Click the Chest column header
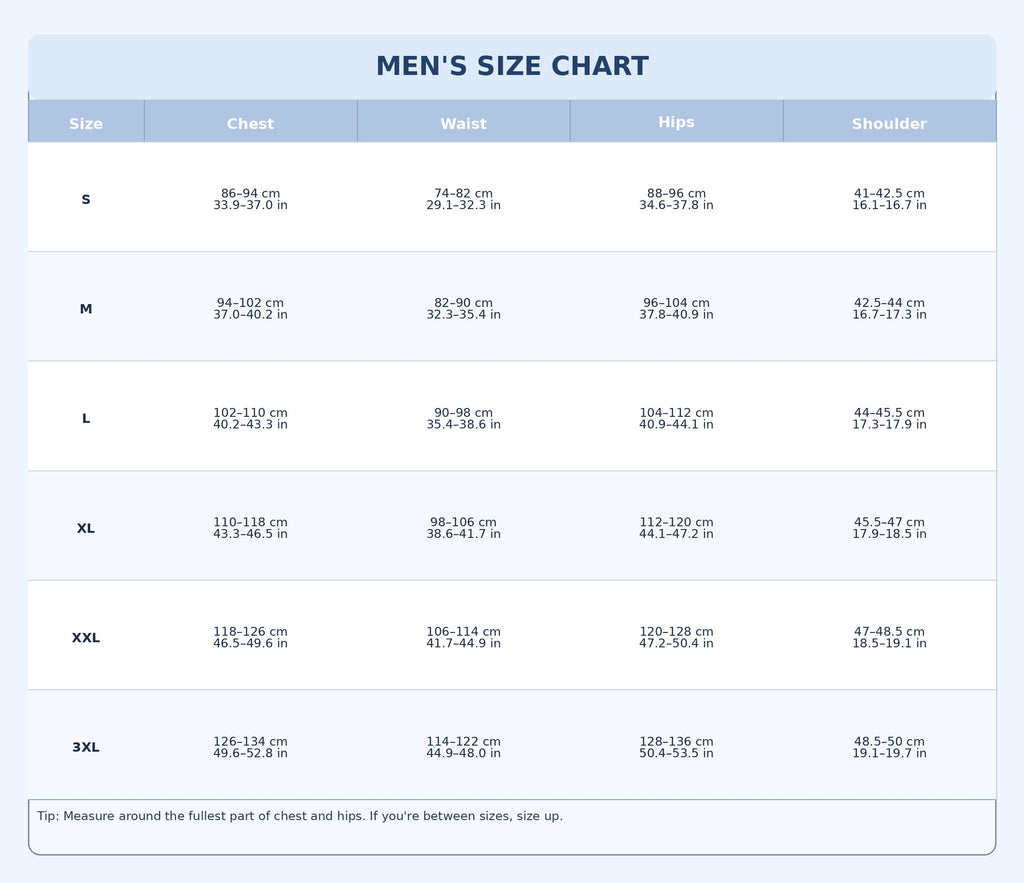The image size is (1024, 883). point(250,124)
